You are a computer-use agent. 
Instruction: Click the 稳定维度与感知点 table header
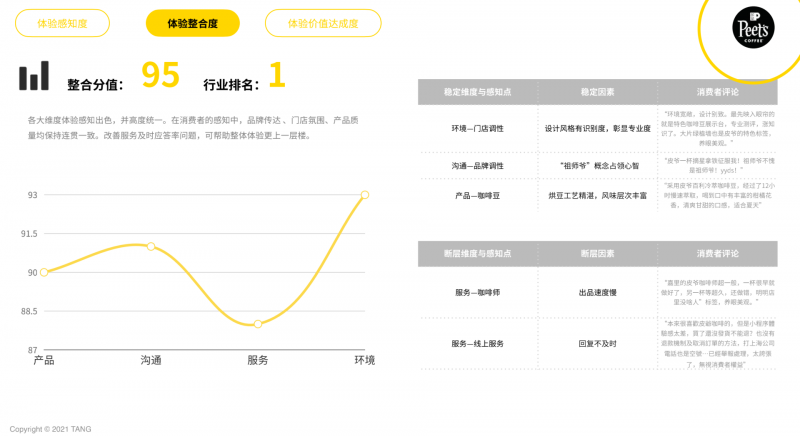[x=477, y=92]
